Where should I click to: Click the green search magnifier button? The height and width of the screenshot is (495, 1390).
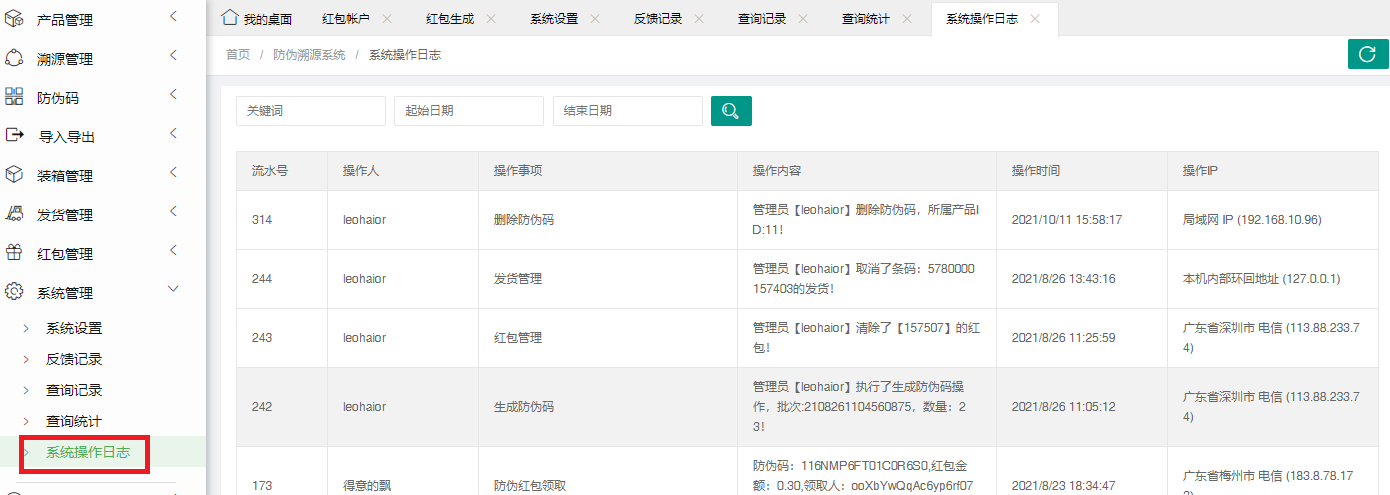[x=731, y=111]
